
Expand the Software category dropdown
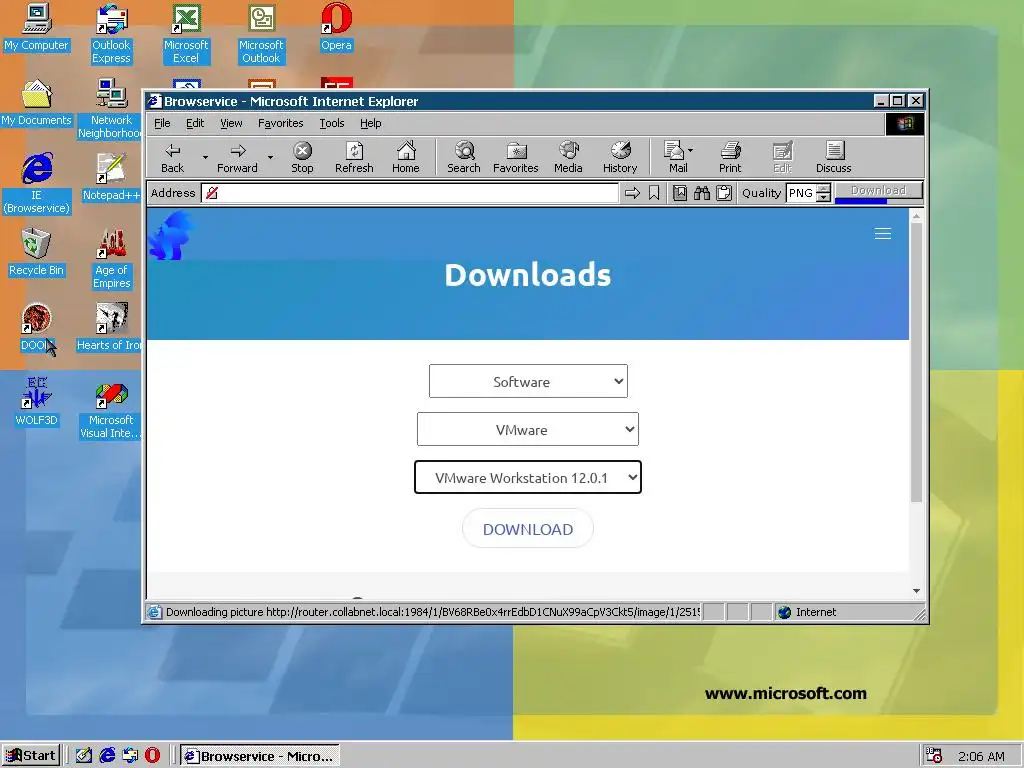(x=528, y=381)
